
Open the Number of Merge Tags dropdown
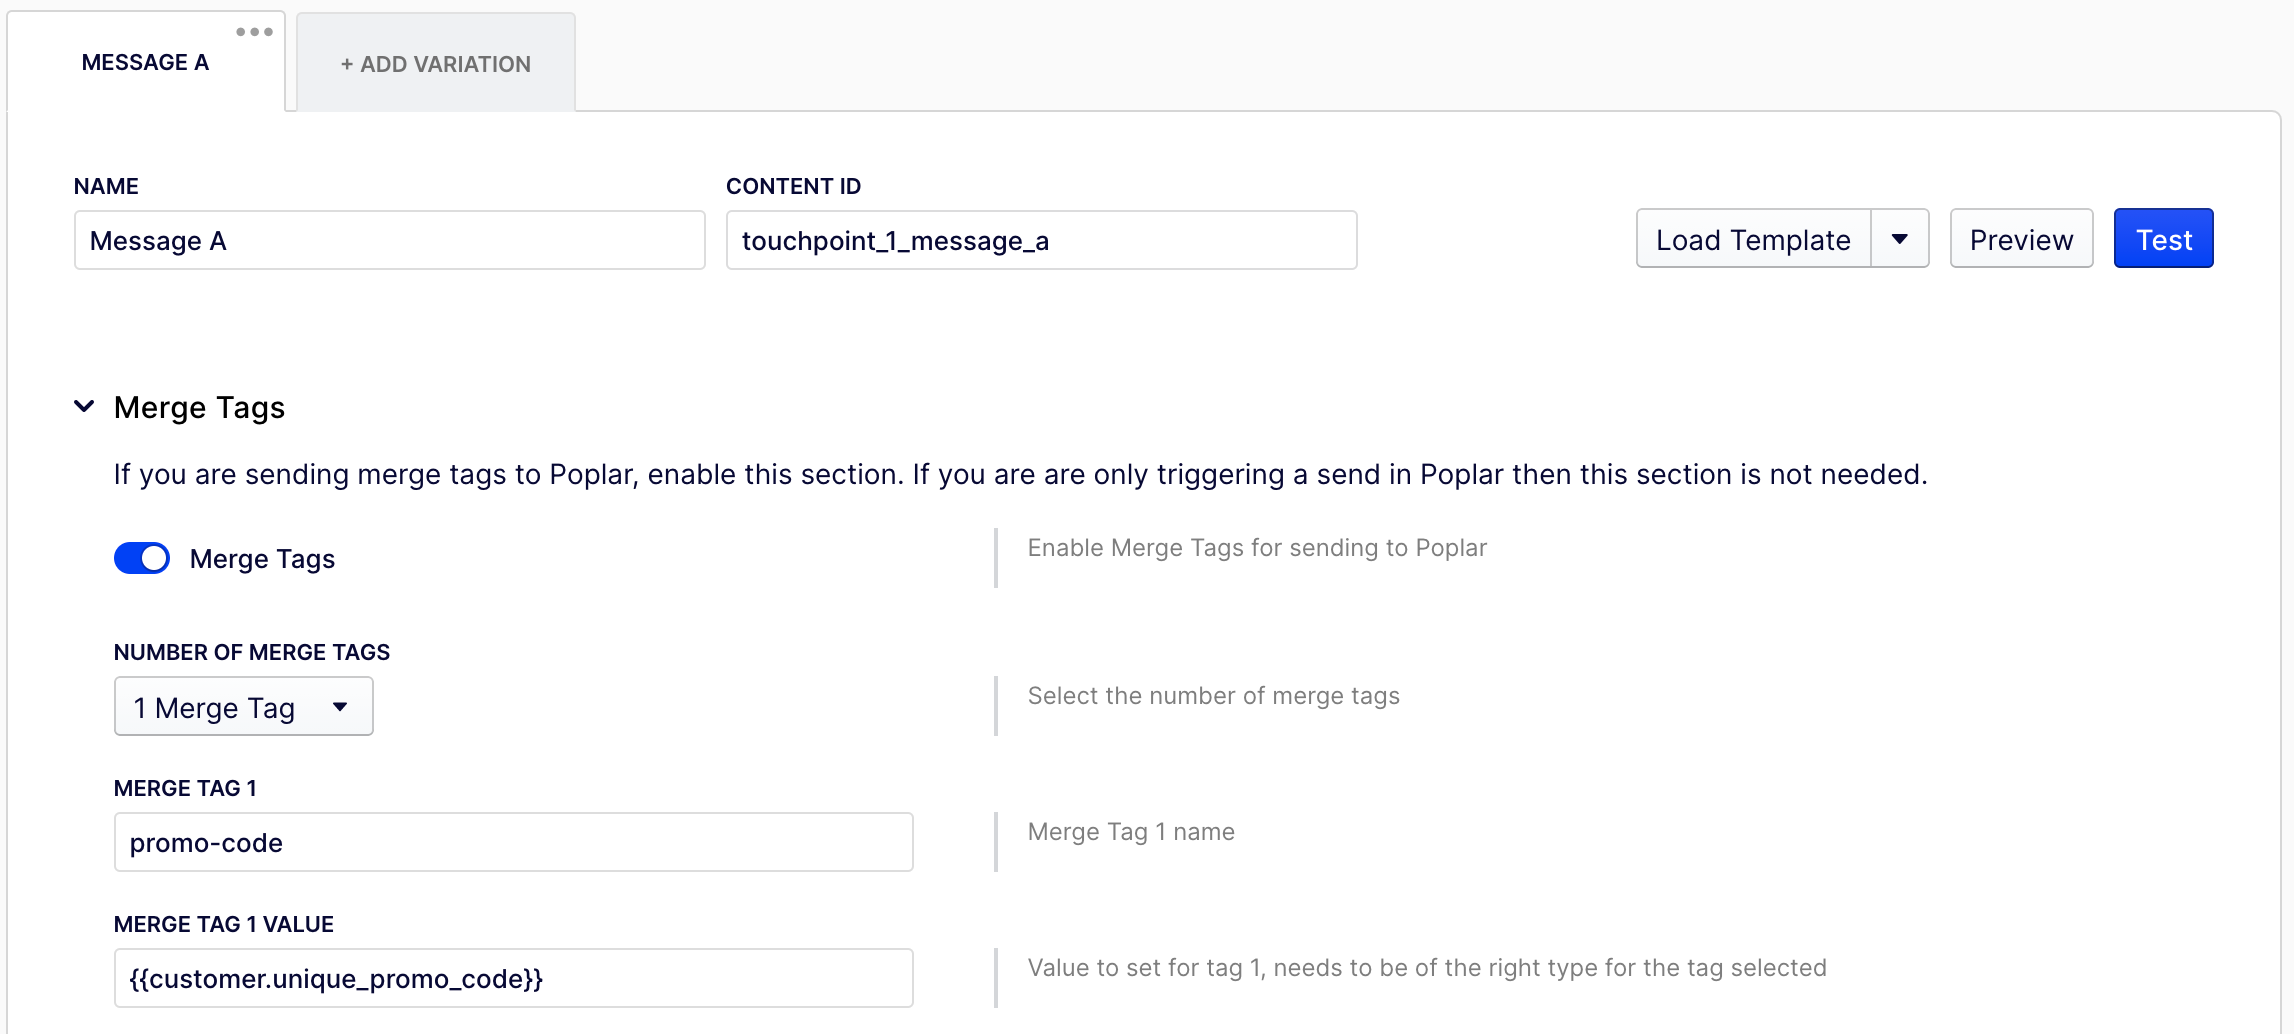(x=243, y=707)
